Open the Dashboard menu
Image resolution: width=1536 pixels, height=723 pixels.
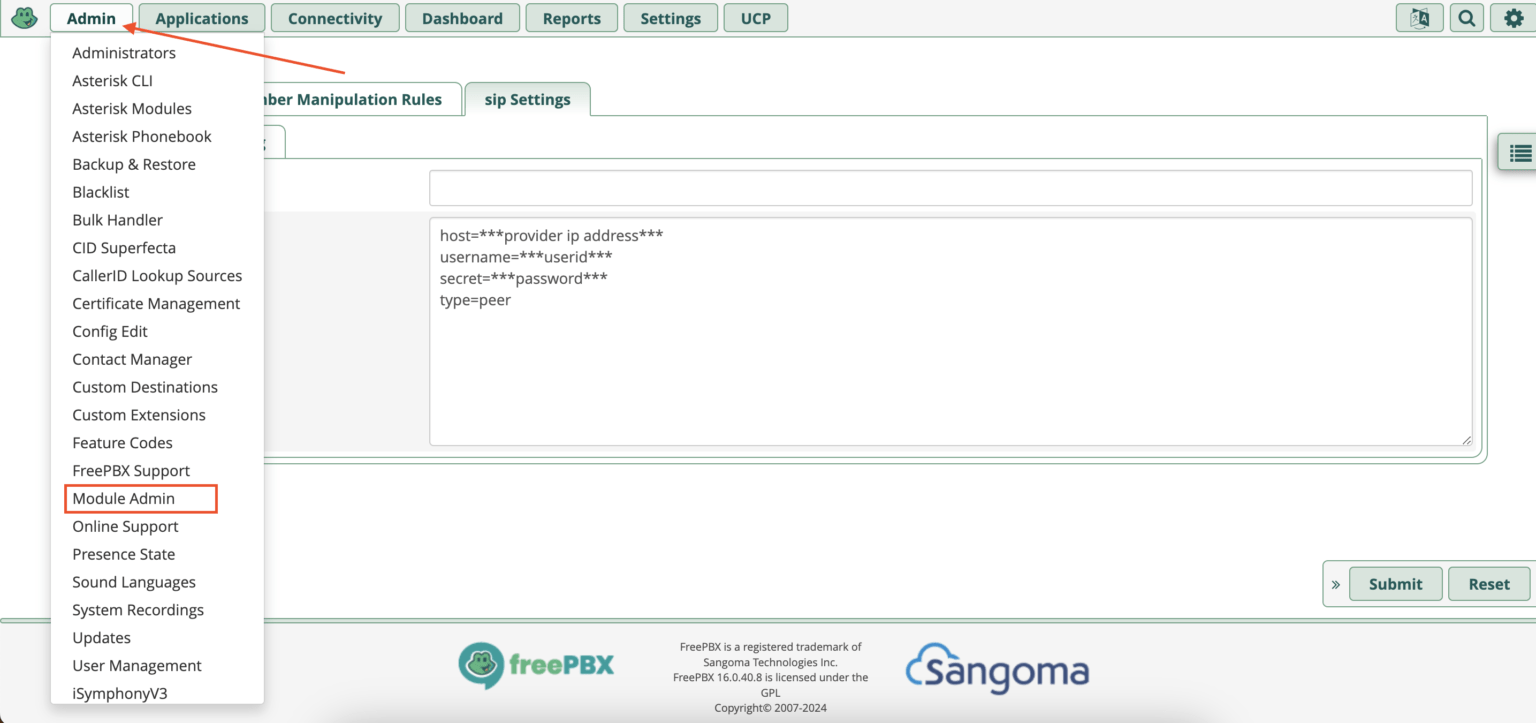[x=462, y=18]
